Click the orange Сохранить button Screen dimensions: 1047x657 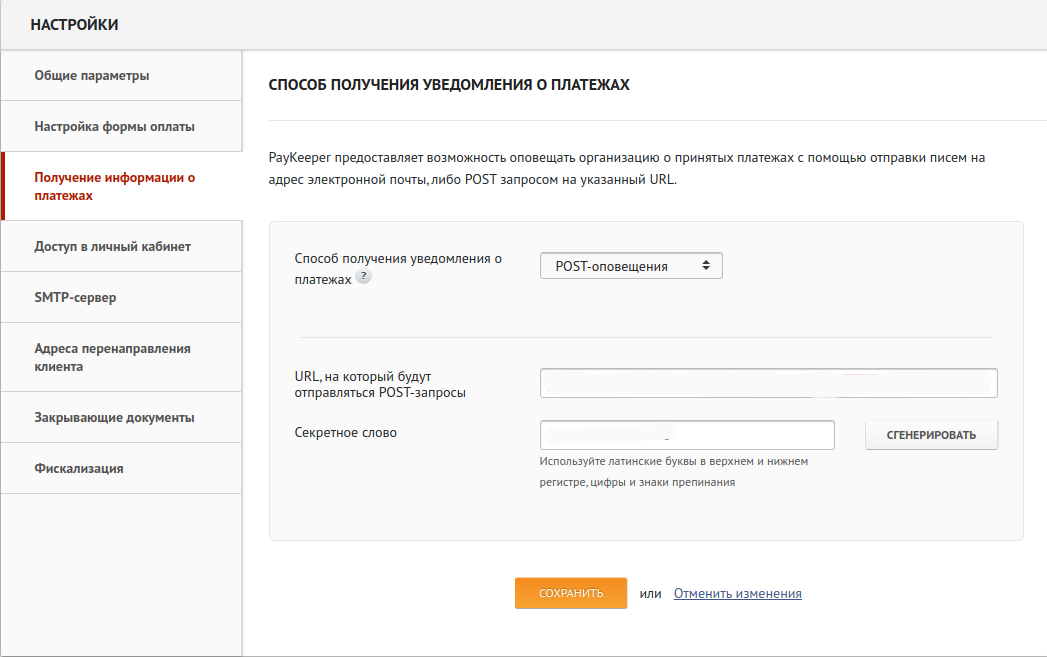571,593
